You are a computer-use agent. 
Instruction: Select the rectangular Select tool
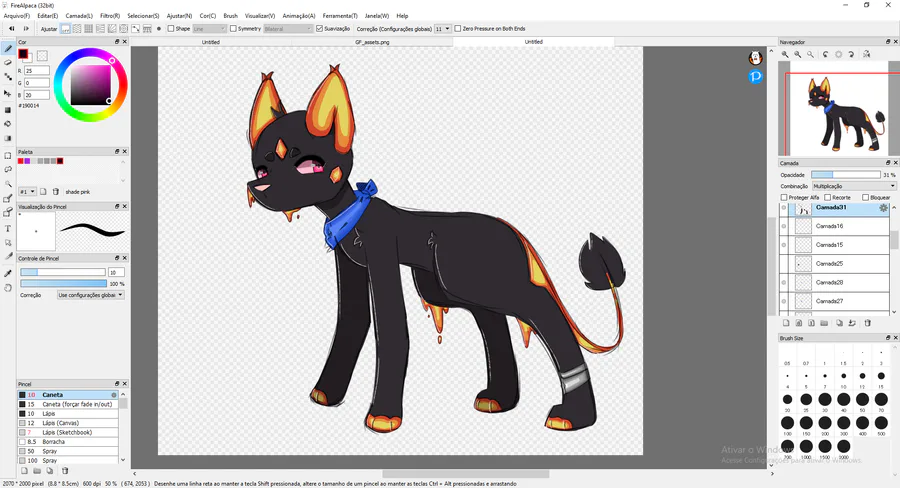point(8,156)
